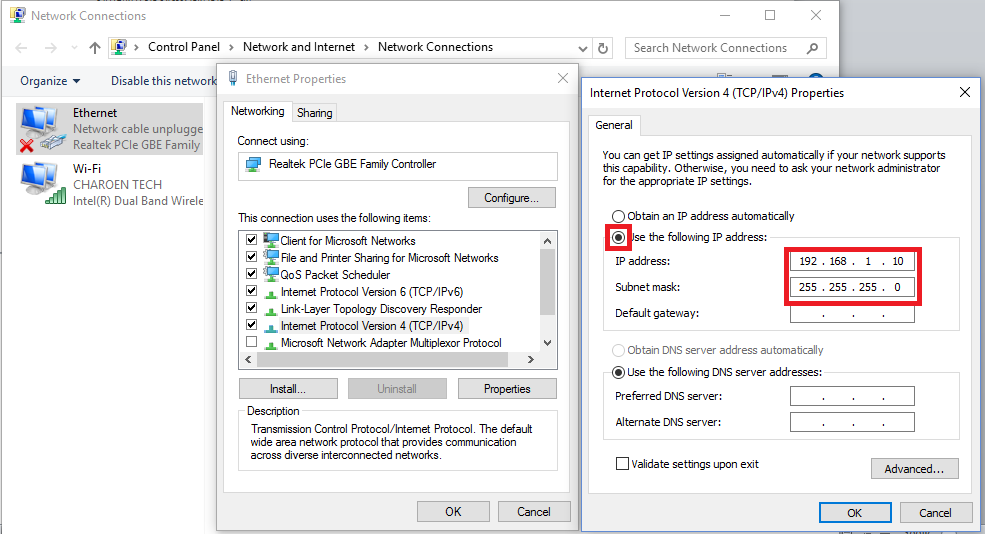Select Internet Protocol Version 4 (TCP/IPv4) item
The height and width of the screenshot is (534, 985).
coord(371,326)
